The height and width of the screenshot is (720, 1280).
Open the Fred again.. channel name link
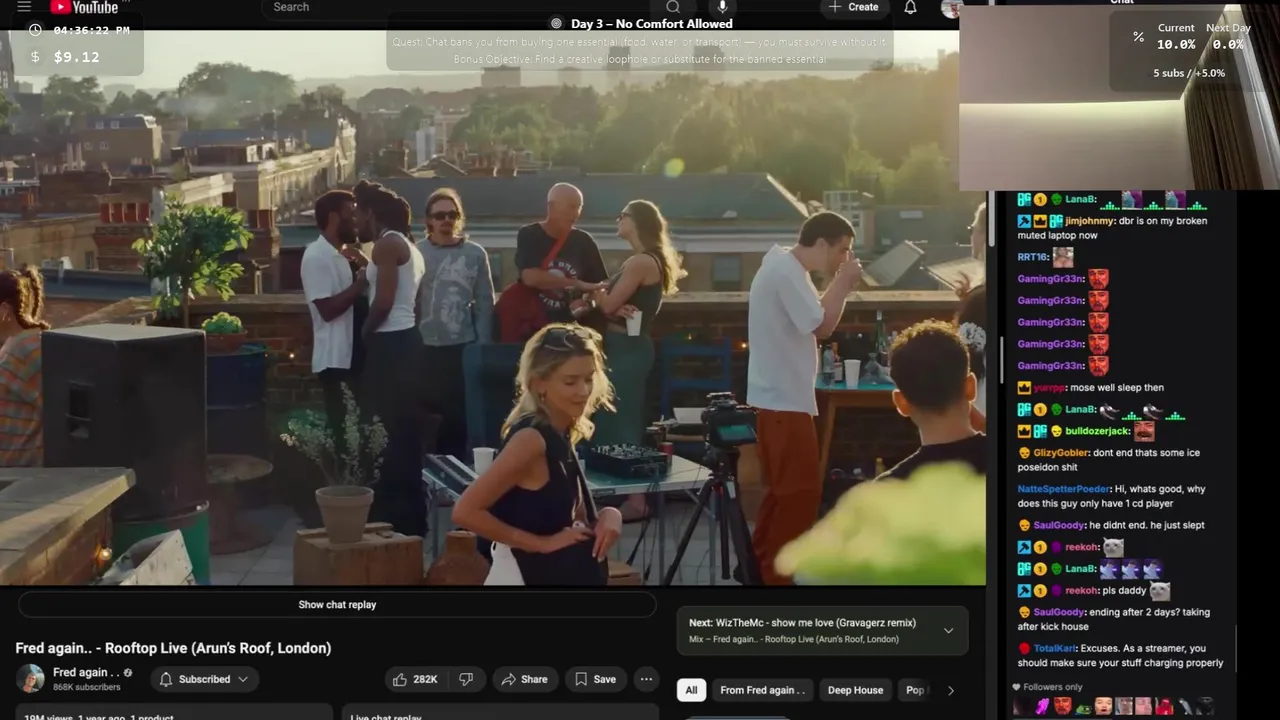[x=86, y=672]
